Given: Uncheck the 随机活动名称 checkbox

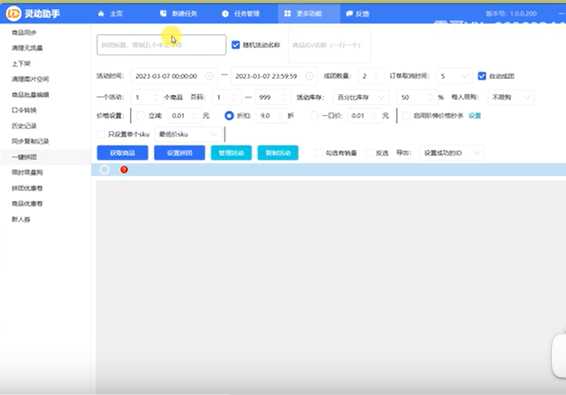Looking at the screenshot, I should [x=236, y=45].
